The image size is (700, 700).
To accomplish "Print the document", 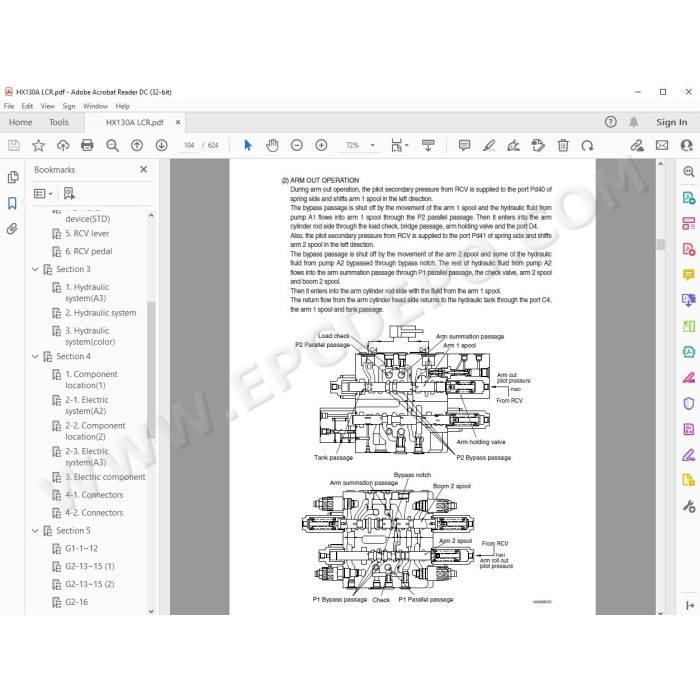I will 87,145.
